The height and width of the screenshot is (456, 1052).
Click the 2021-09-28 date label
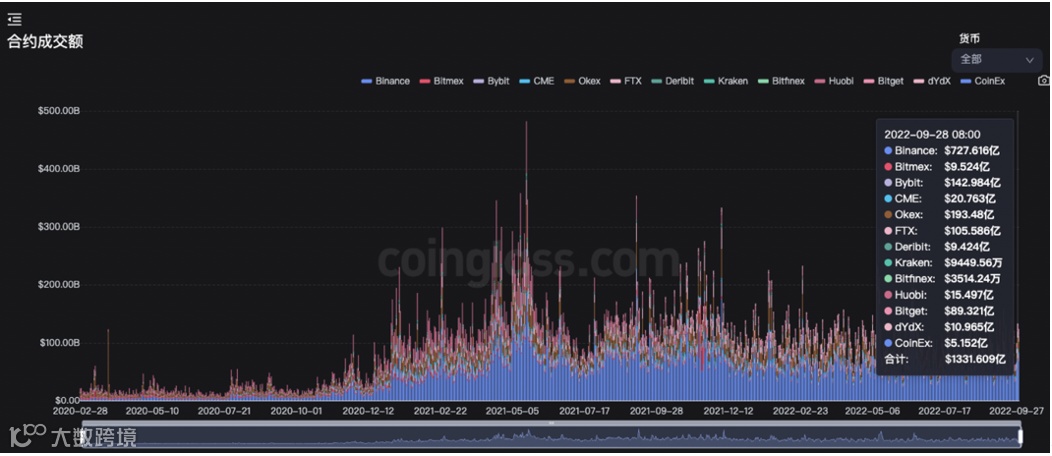click(657, 410)
